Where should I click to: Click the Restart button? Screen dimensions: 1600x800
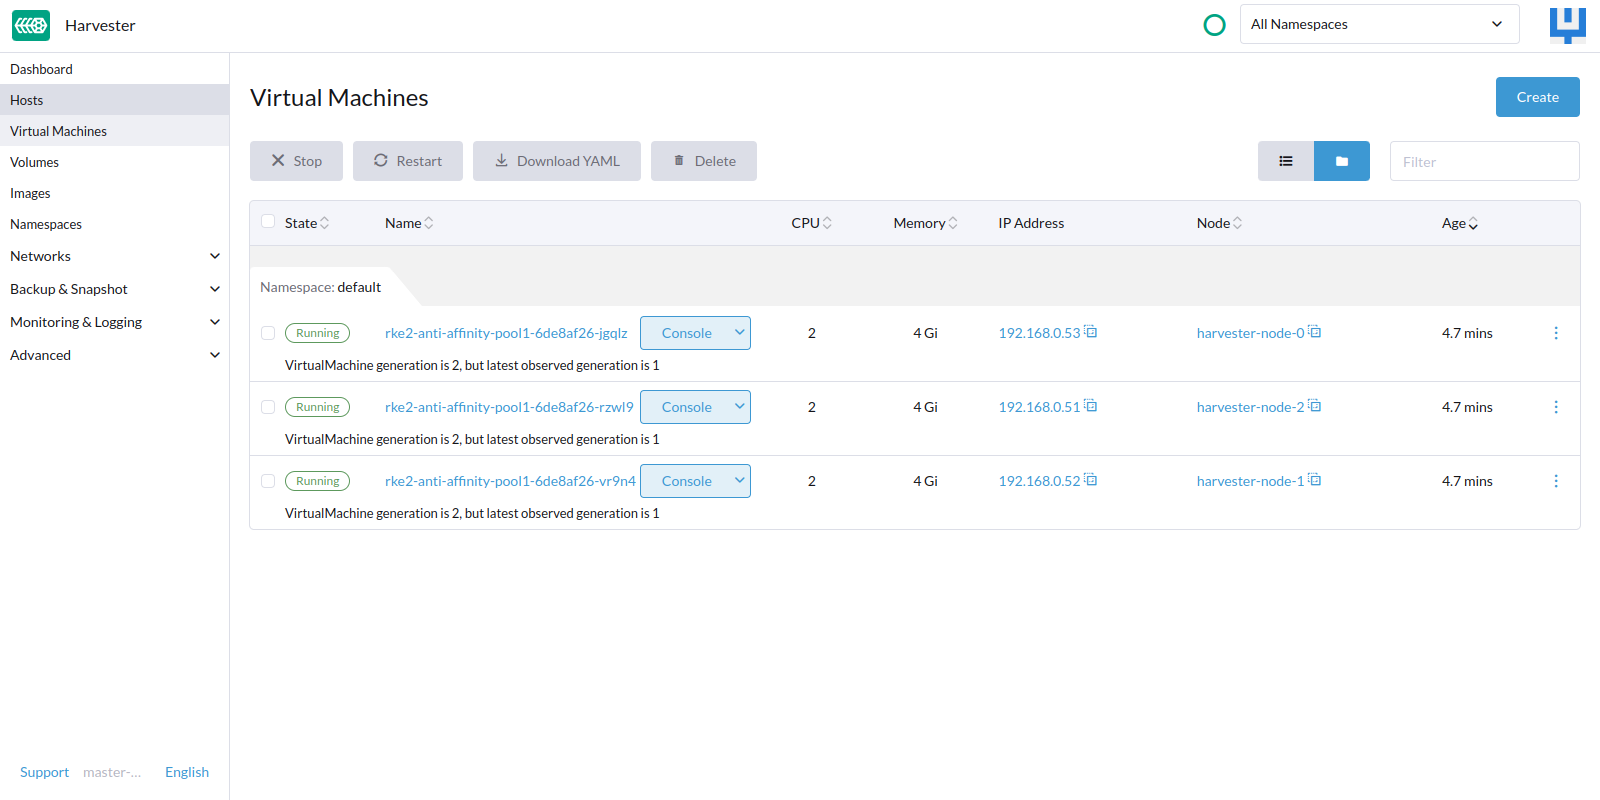pyautogui.click(x=408, y=161)
